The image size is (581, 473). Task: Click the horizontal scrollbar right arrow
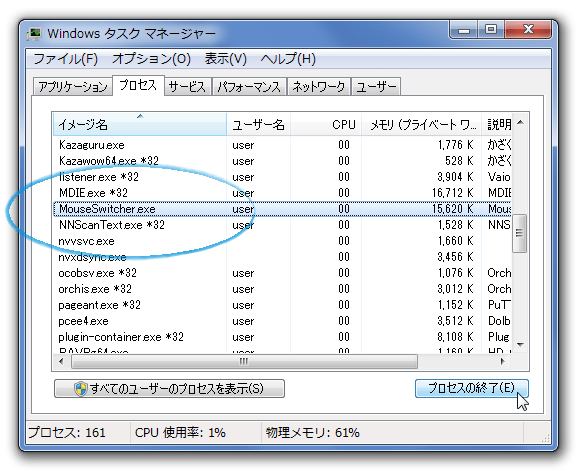tap(502, 361)
